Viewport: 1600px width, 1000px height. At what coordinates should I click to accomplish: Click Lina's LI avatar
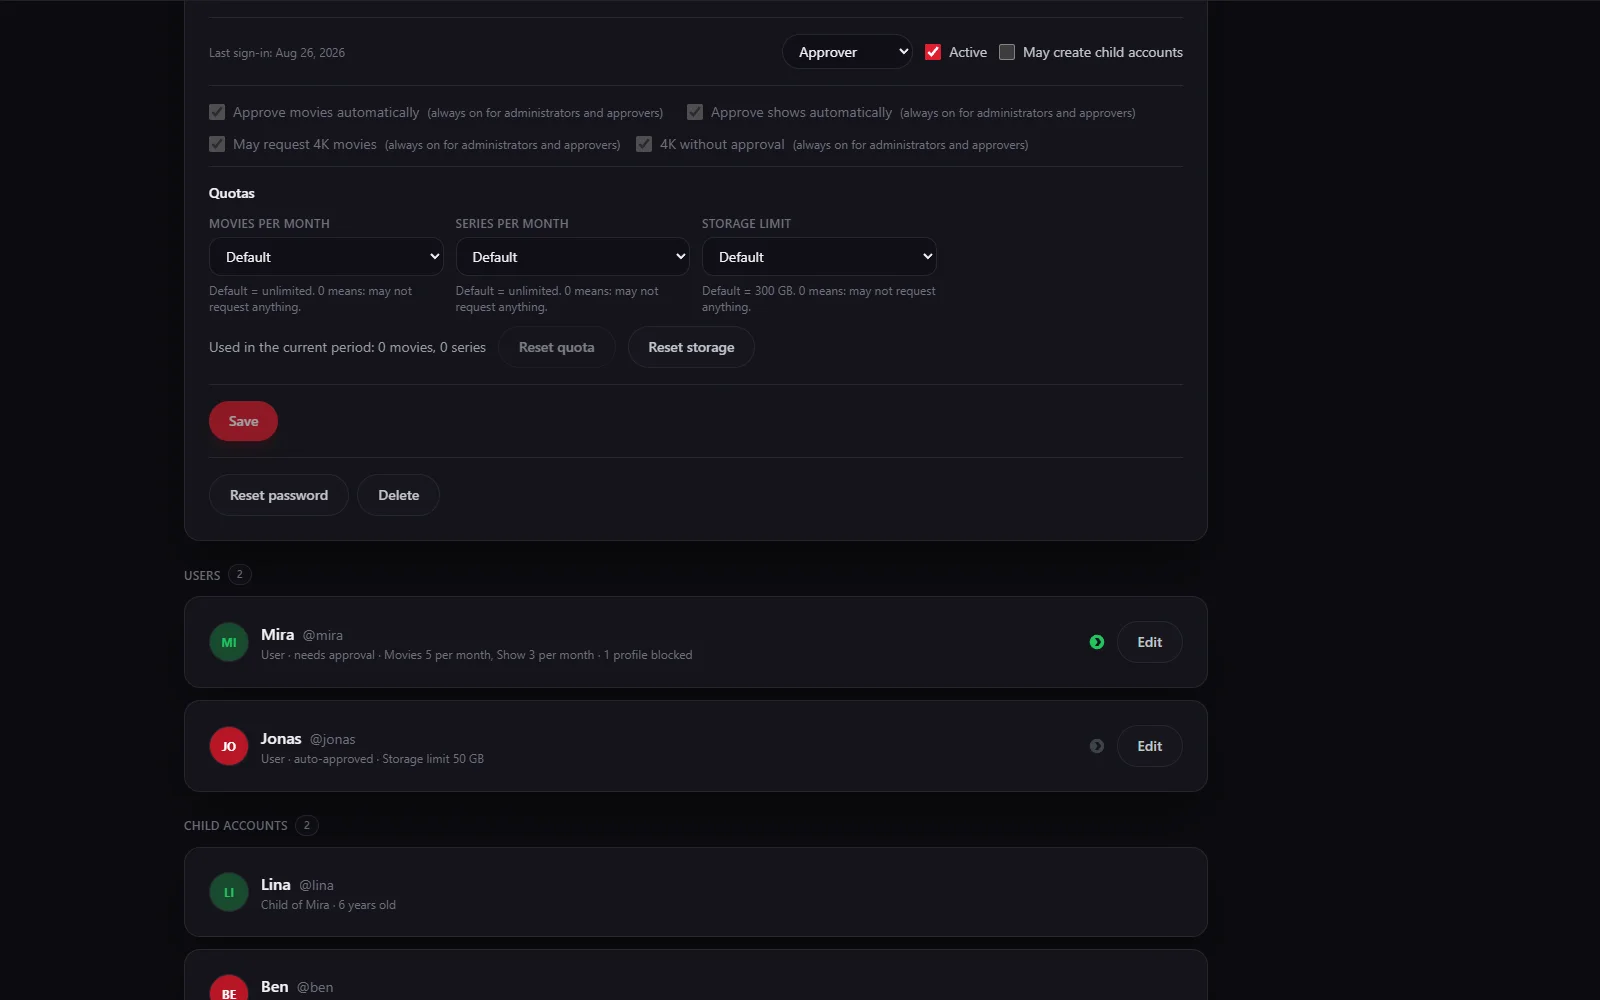[229, 892]
